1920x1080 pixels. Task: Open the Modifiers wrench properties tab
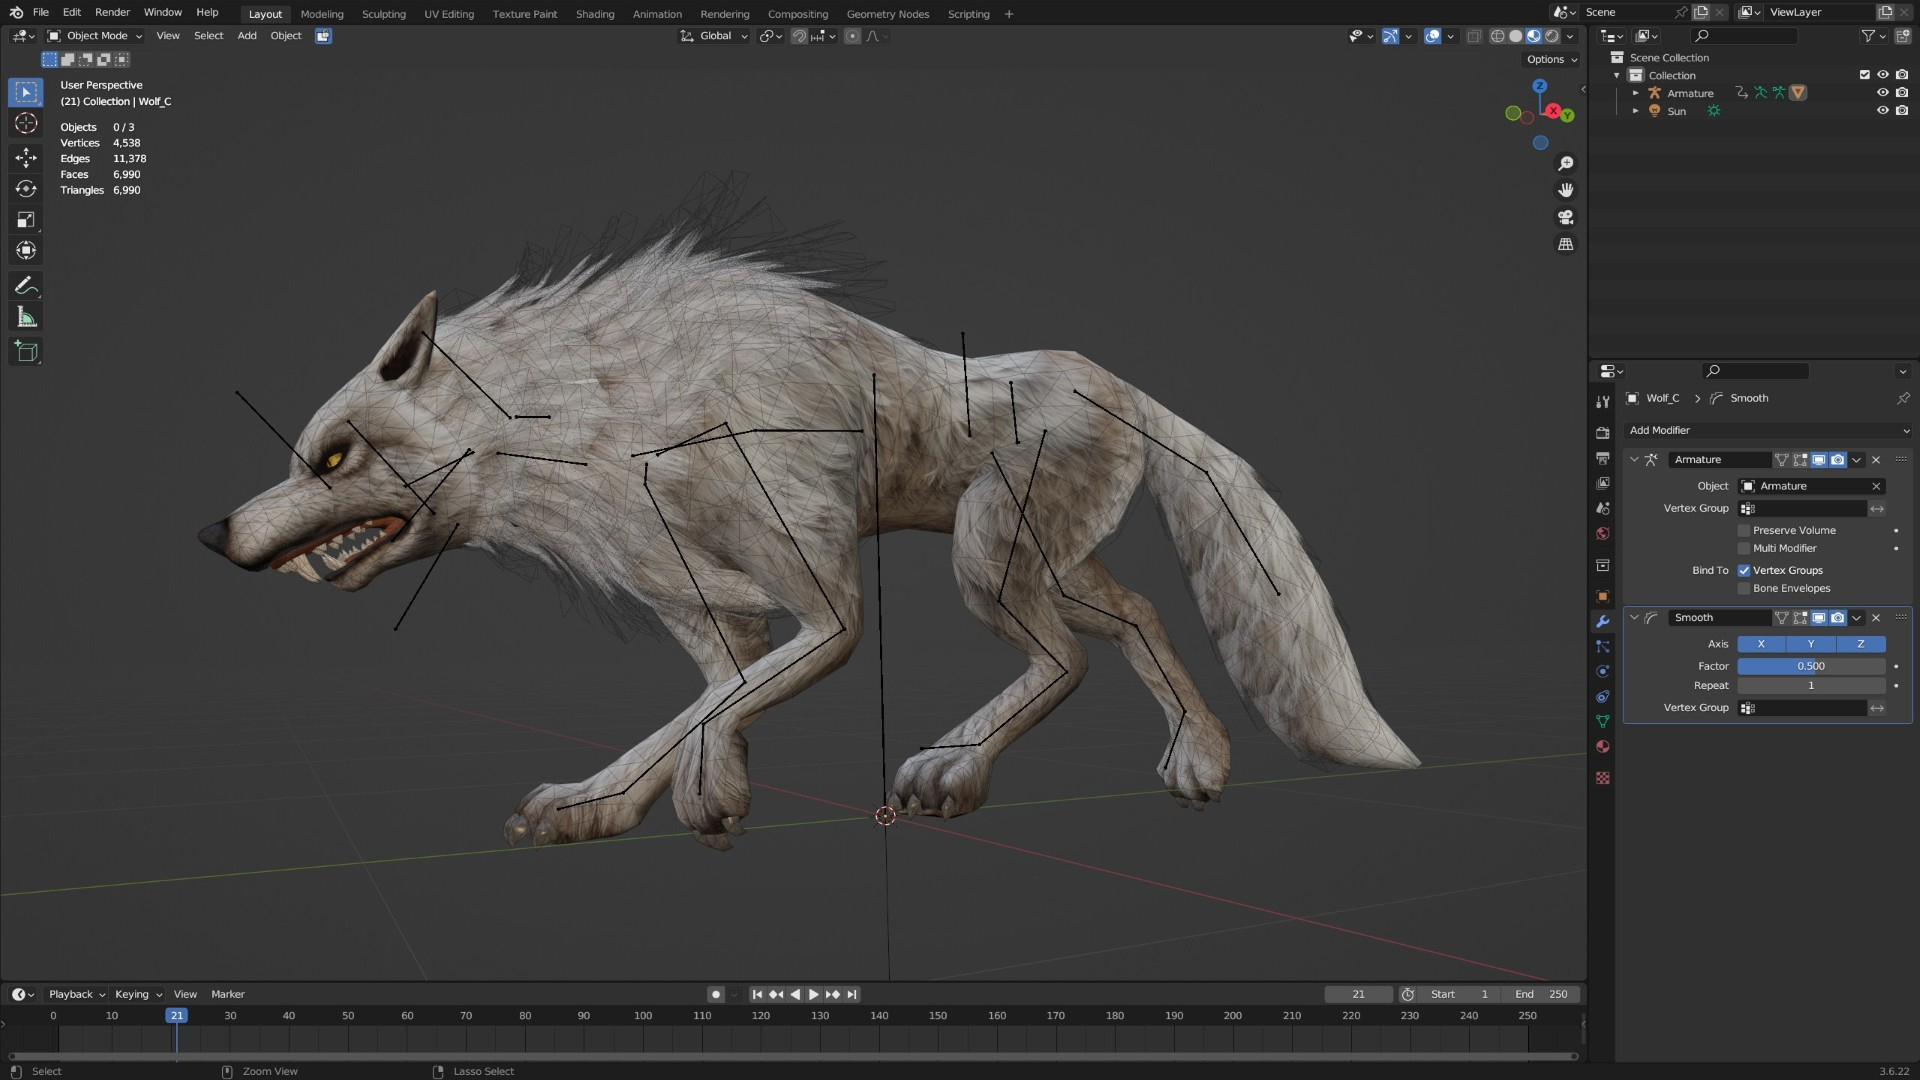(1603, 621)
